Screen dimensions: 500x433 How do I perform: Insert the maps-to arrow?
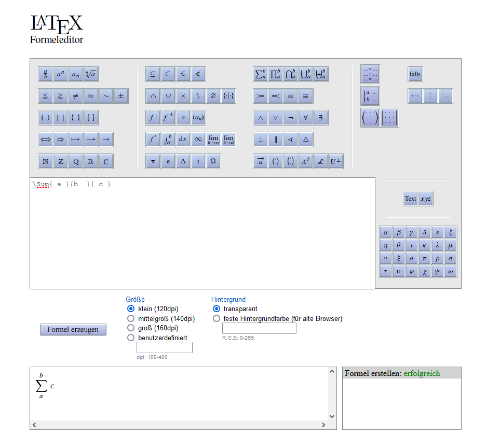click(x=76, y=139)
